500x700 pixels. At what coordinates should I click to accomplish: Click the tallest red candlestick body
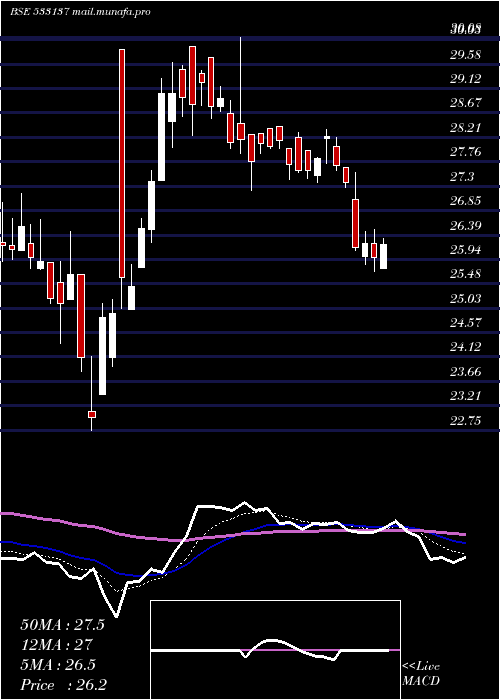pos(122,163)
